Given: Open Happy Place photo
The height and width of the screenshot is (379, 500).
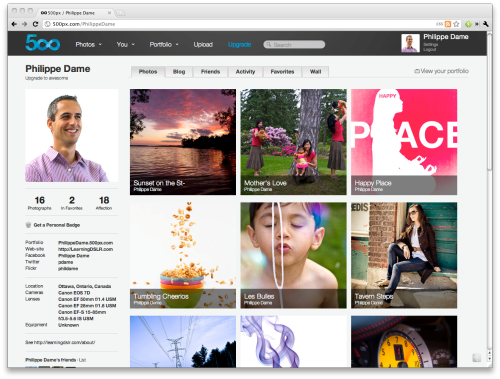Looking at the screenshot, I should coord(404,142).
